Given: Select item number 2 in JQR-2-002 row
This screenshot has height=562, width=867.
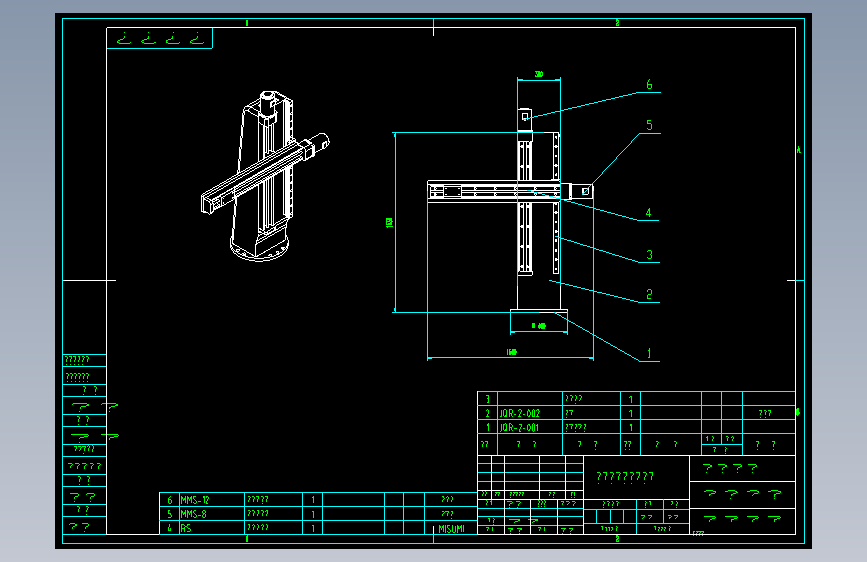Looking at the screenshot, I should (x=487, y=413).
